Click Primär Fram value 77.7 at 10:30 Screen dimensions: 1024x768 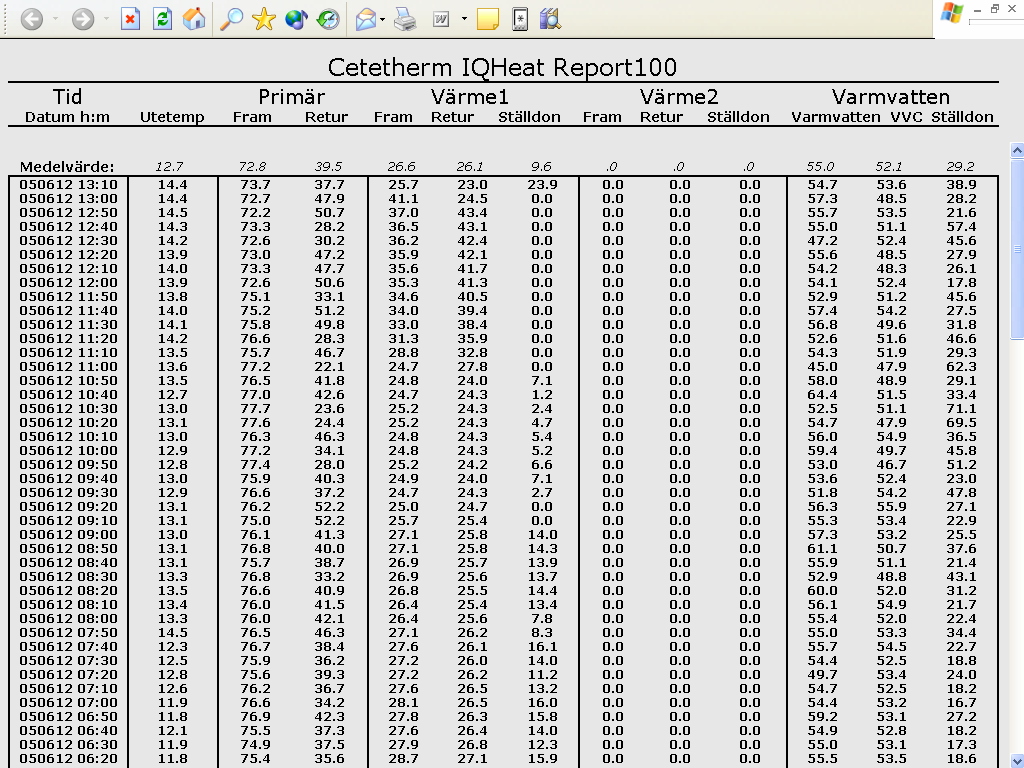click(x=255, y=409)
